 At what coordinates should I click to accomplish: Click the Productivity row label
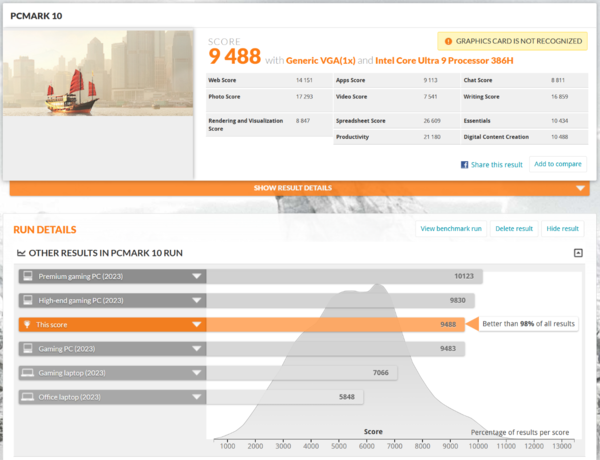(352, 137)
